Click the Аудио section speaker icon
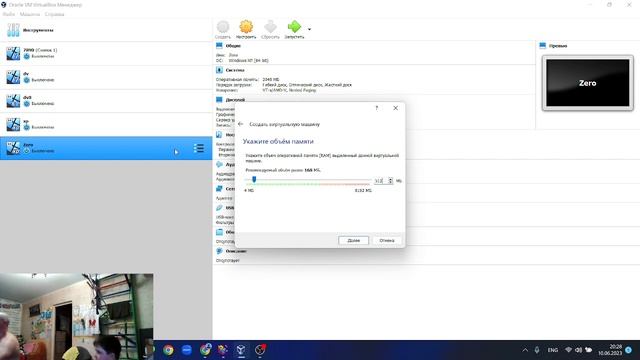 [x=219, y=164]
